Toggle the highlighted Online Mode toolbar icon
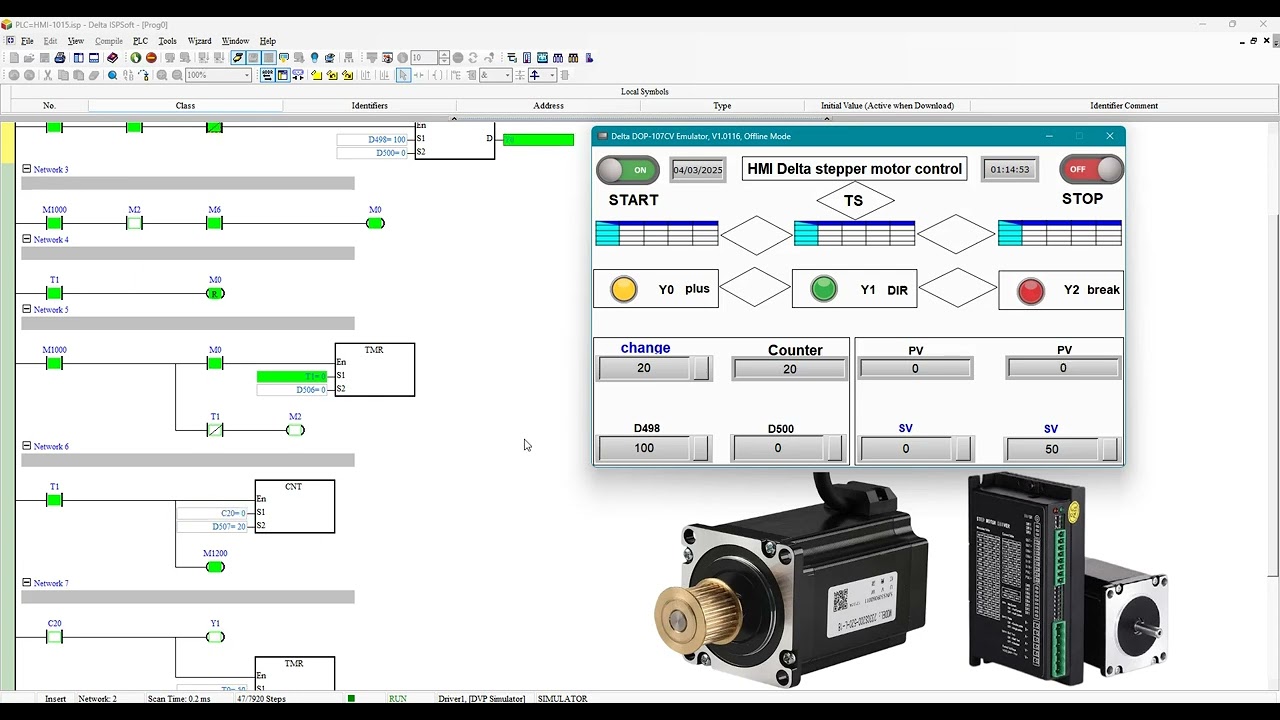Viewport: 1280px width, 720px height. pos(238,58)
